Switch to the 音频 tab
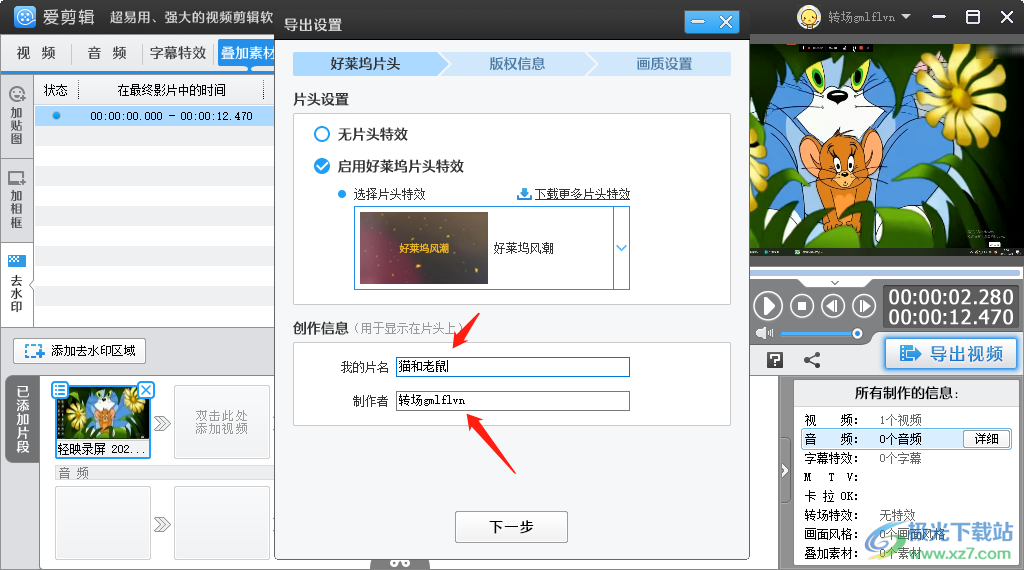The width and height of the screenshot is (1024, 570). pyautogui.click(x=107, y=53)
